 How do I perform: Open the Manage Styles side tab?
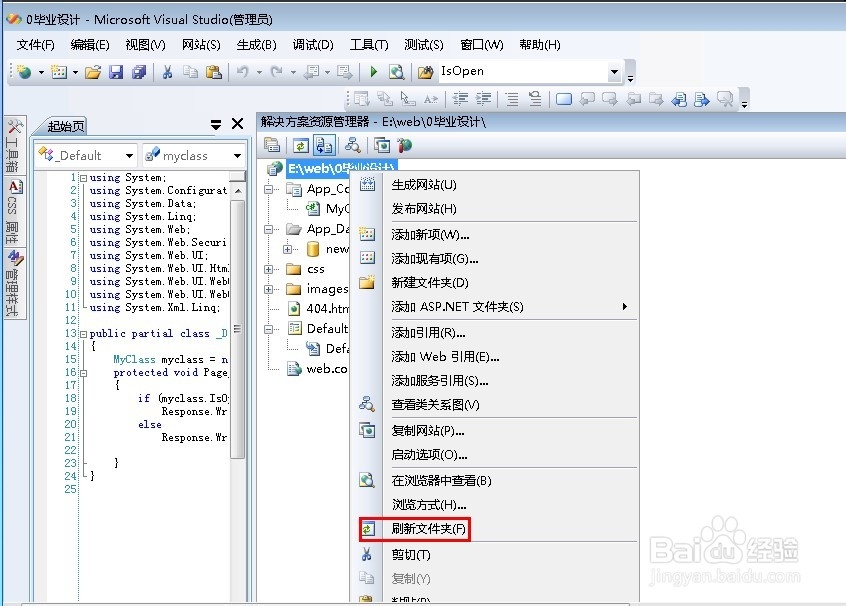point(13,284)
